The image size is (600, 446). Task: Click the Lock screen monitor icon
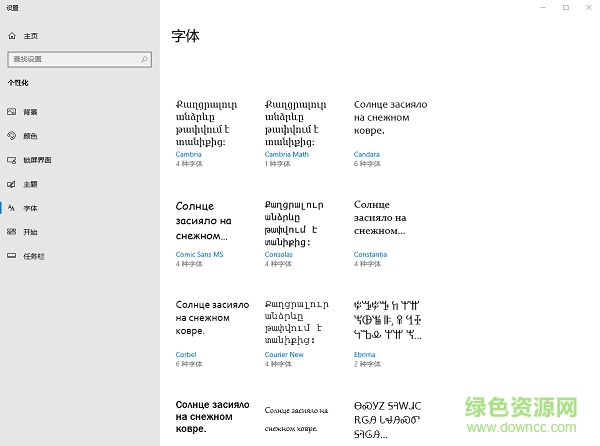pos(12,160)
